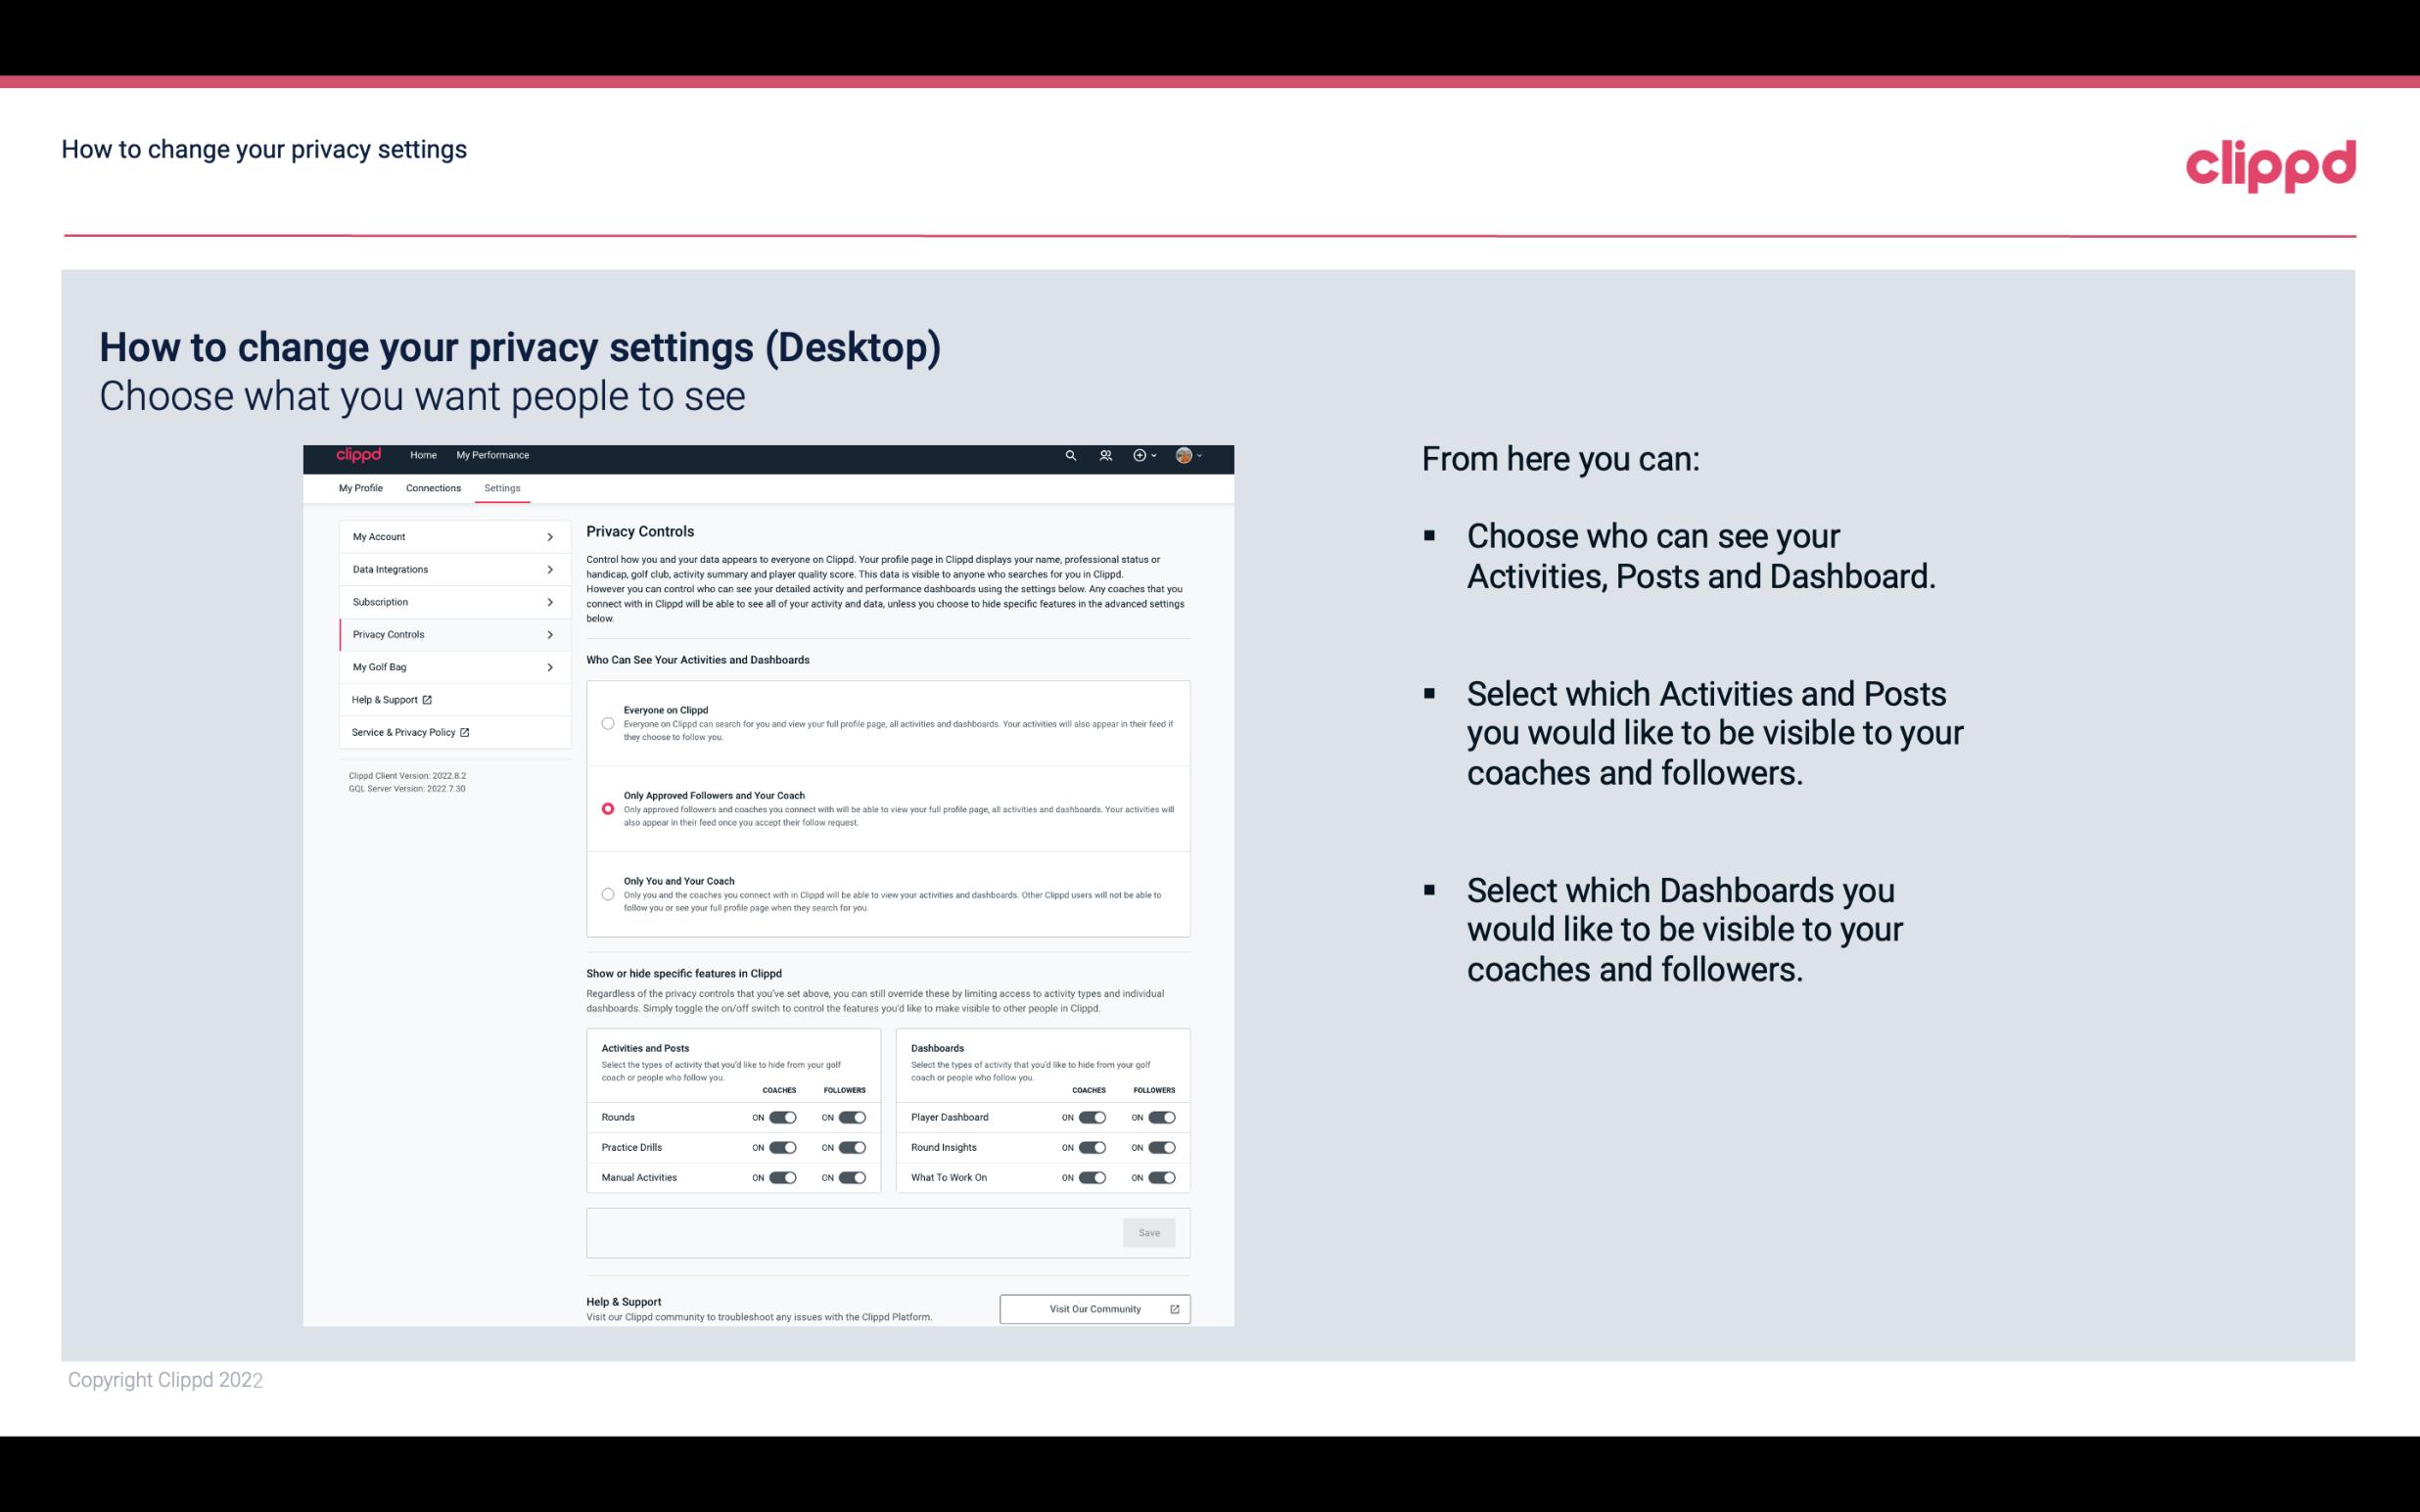This screenshot has width=2420, height=1512.
Task: Toggle Rounds visibility for Followers off
Action: point(852,1117)
